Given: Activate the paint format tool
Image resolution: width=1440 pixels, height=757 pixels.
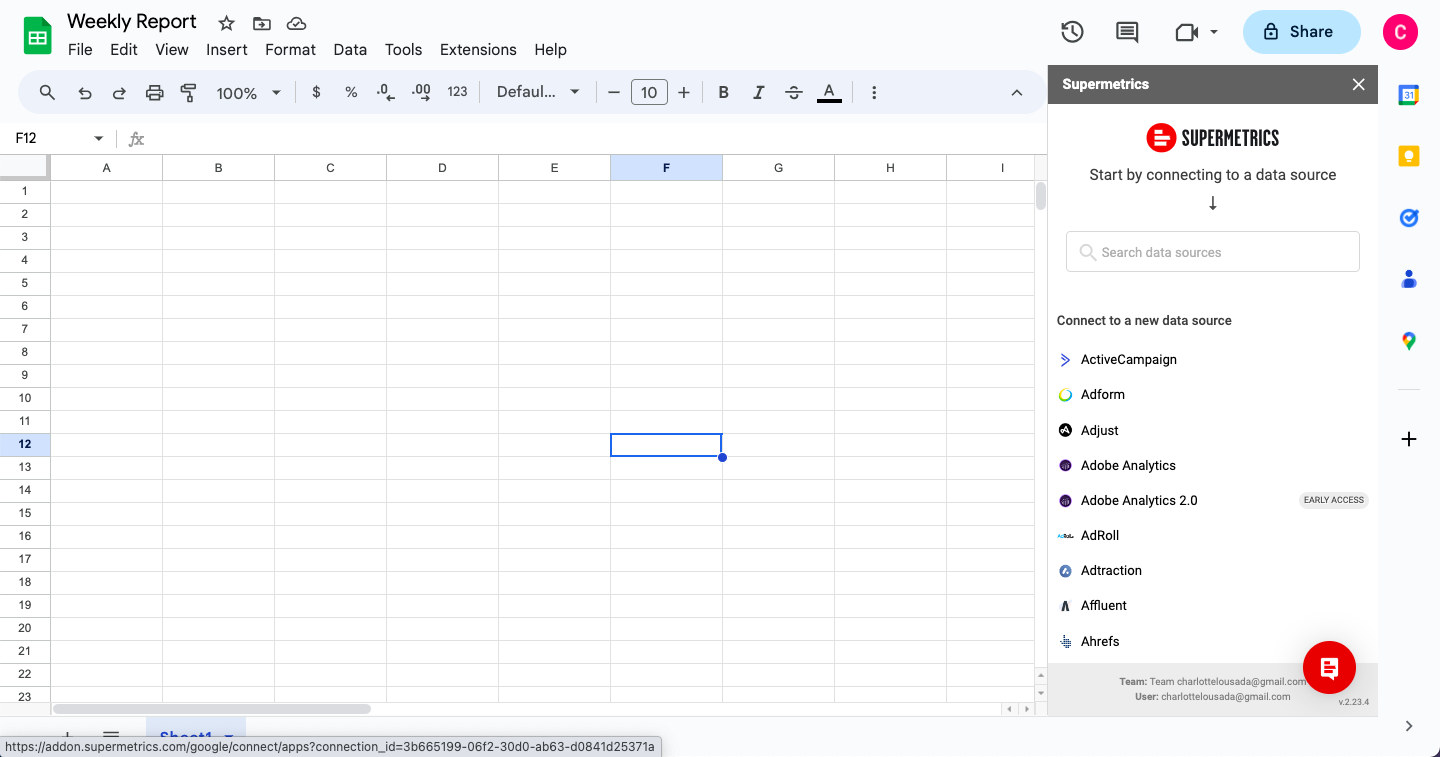Looking at the screenshot, I should pos(188,92).
